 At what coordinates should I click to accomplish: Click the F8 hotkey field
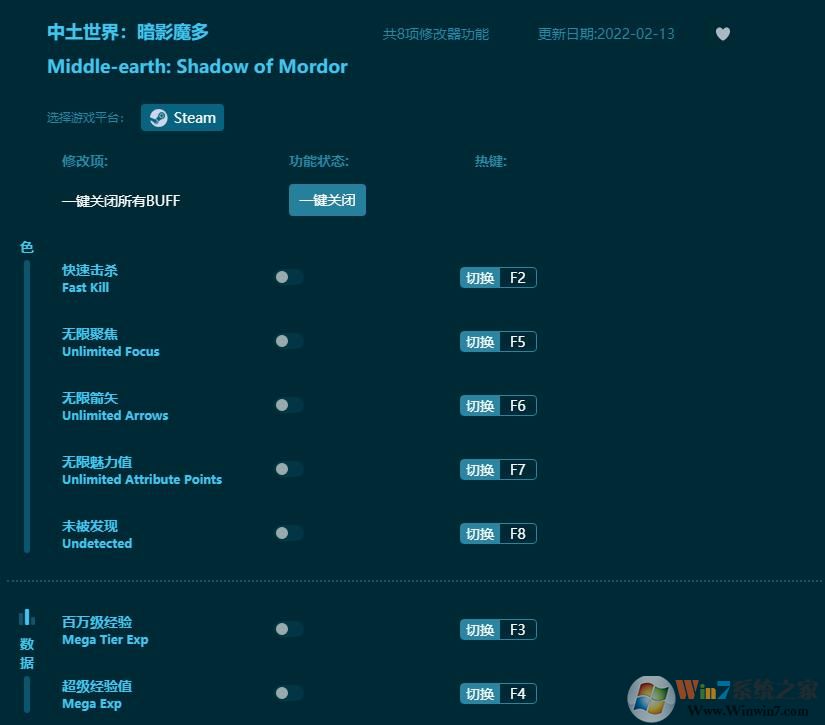(518, 534)
